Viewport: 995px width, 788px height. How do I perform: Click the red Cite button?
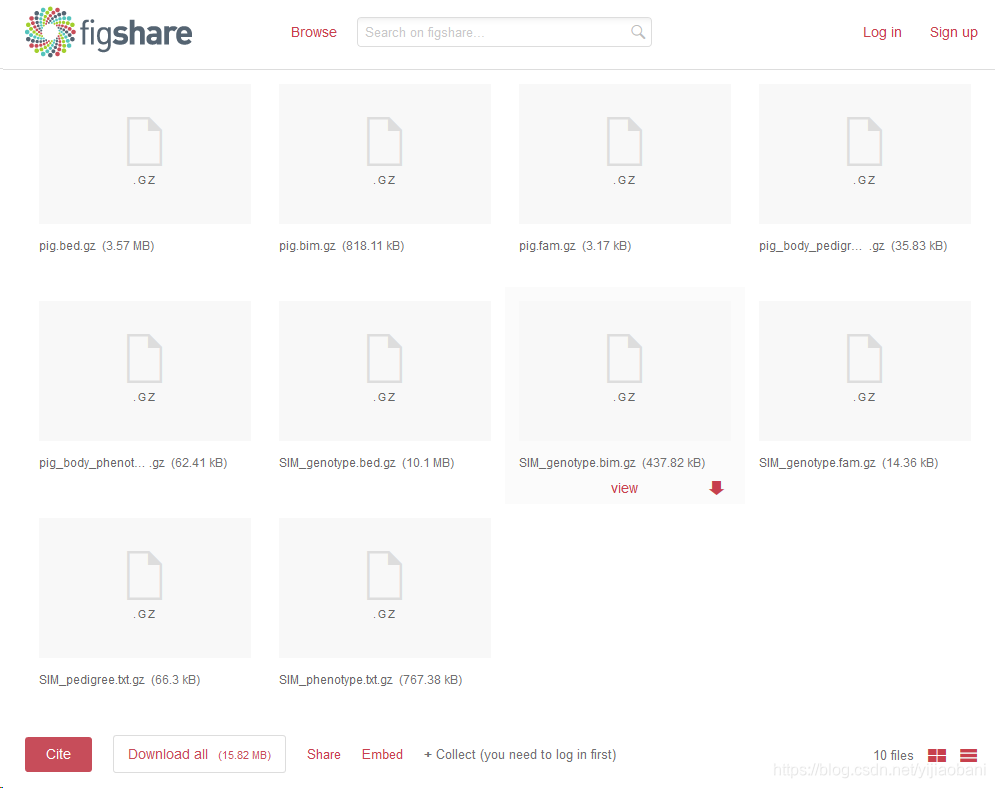point(58,754)
